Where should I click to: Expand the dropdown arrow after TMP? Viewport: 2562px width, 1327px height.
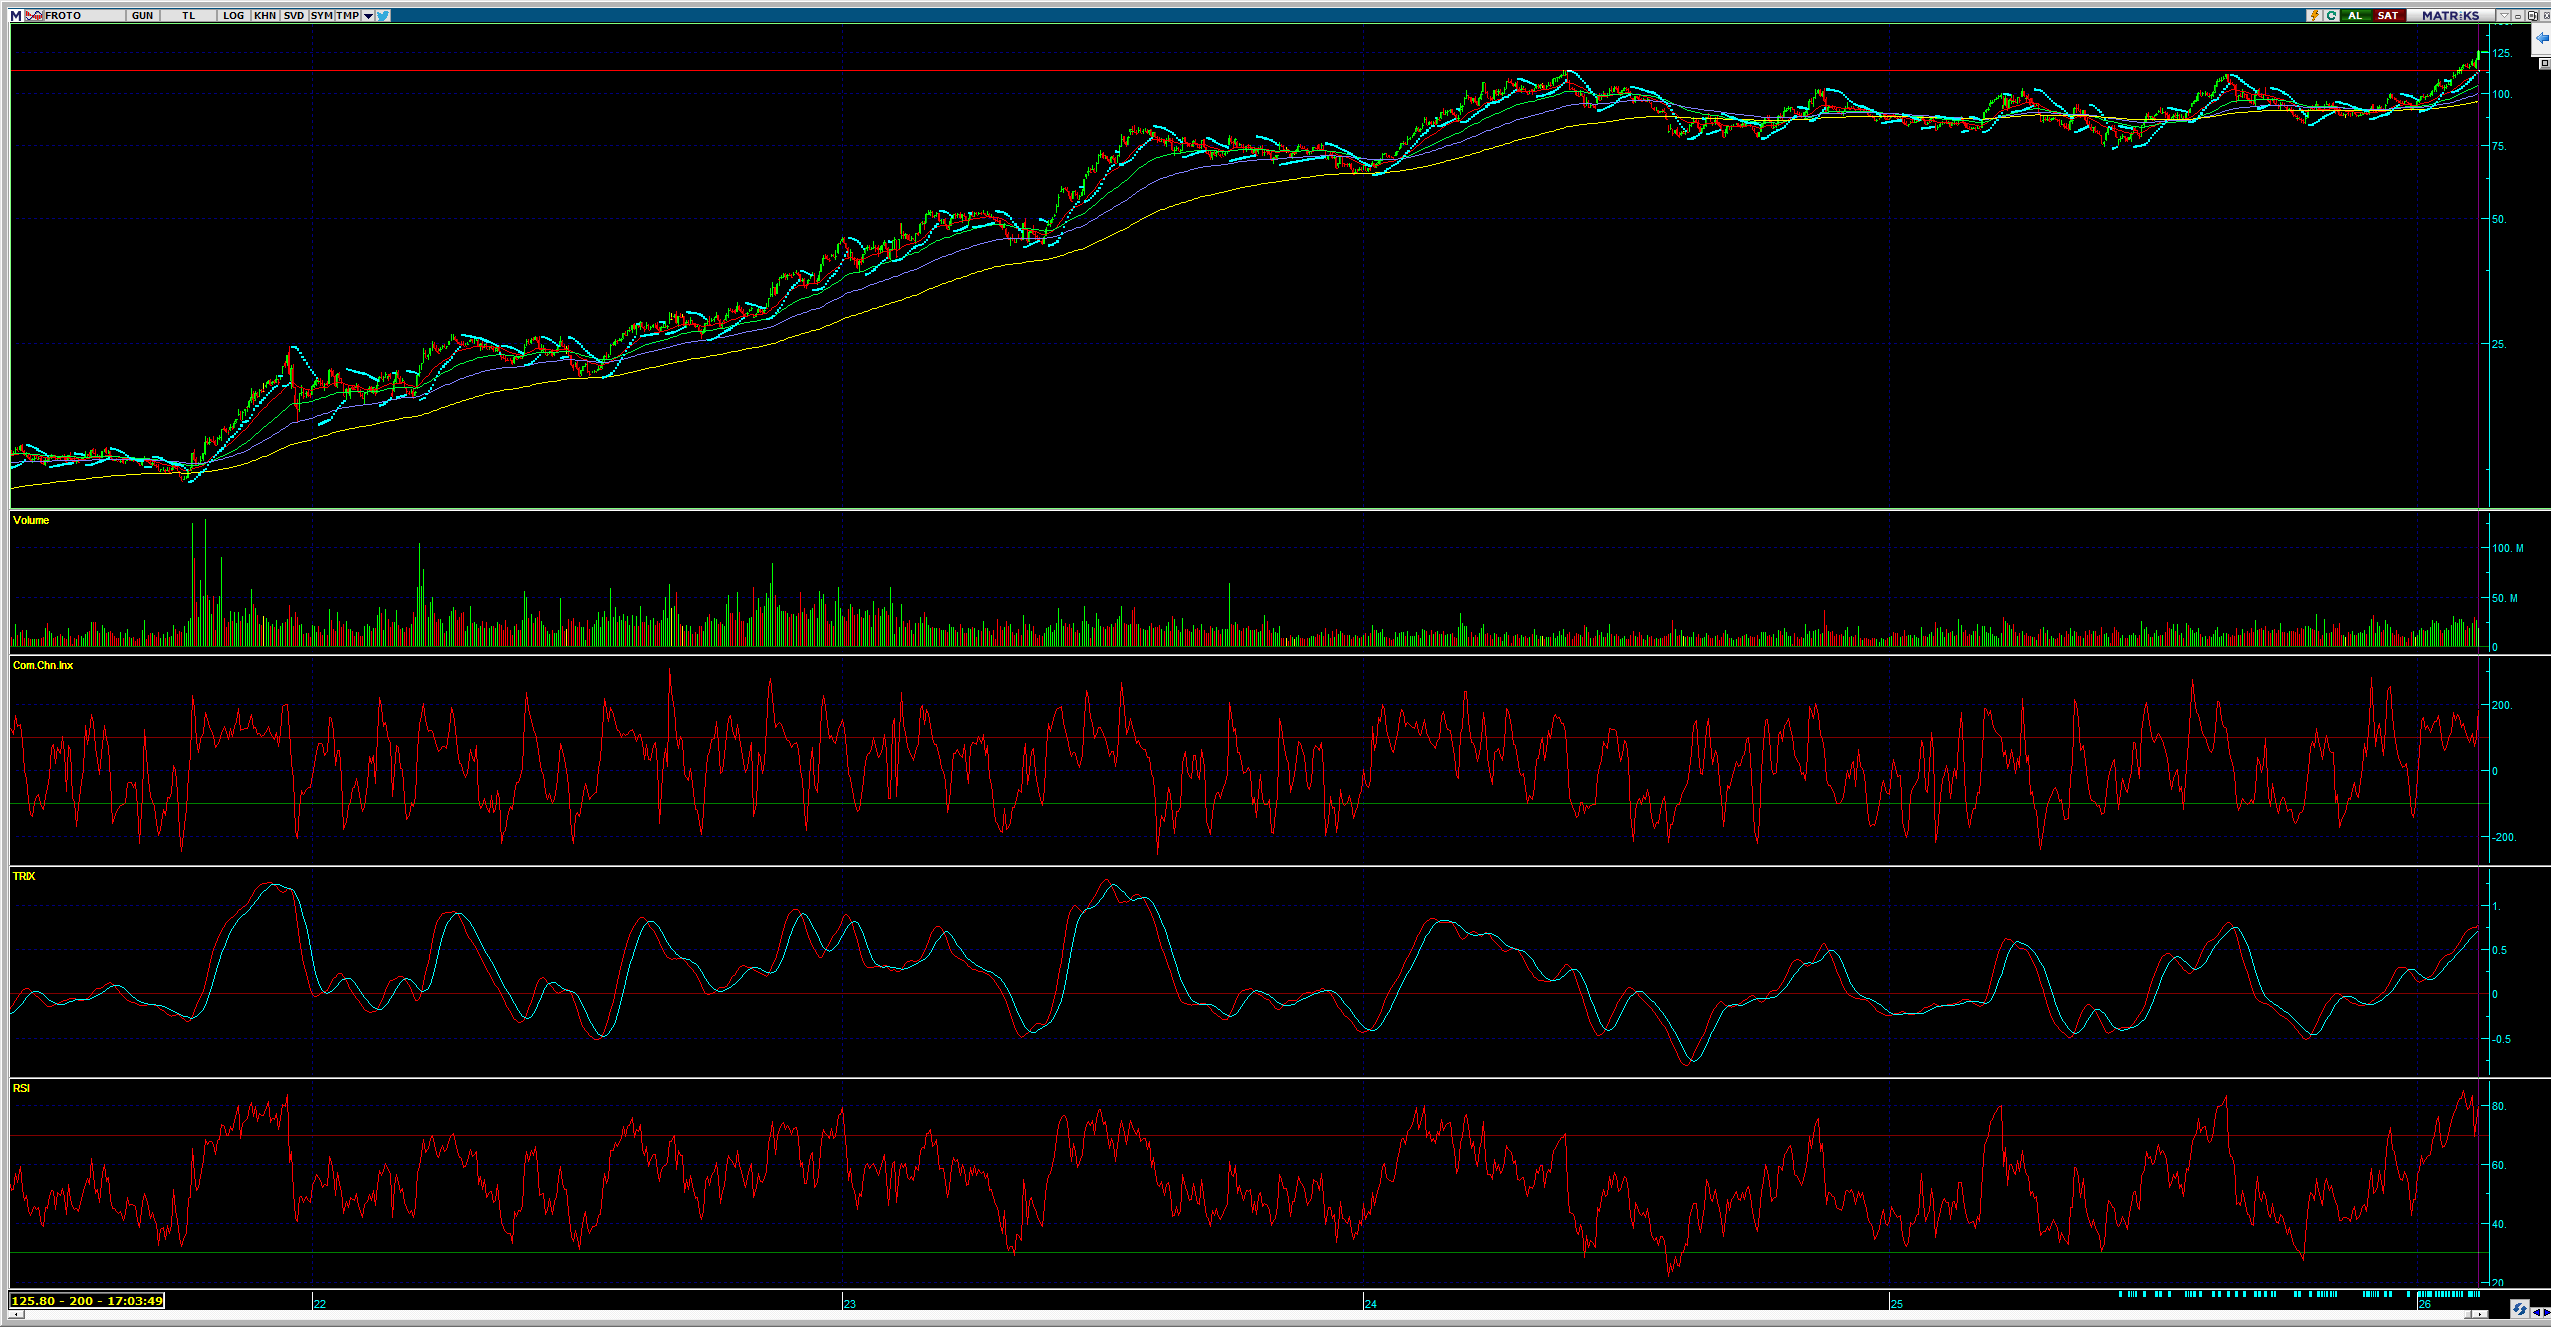pos(368,15)
